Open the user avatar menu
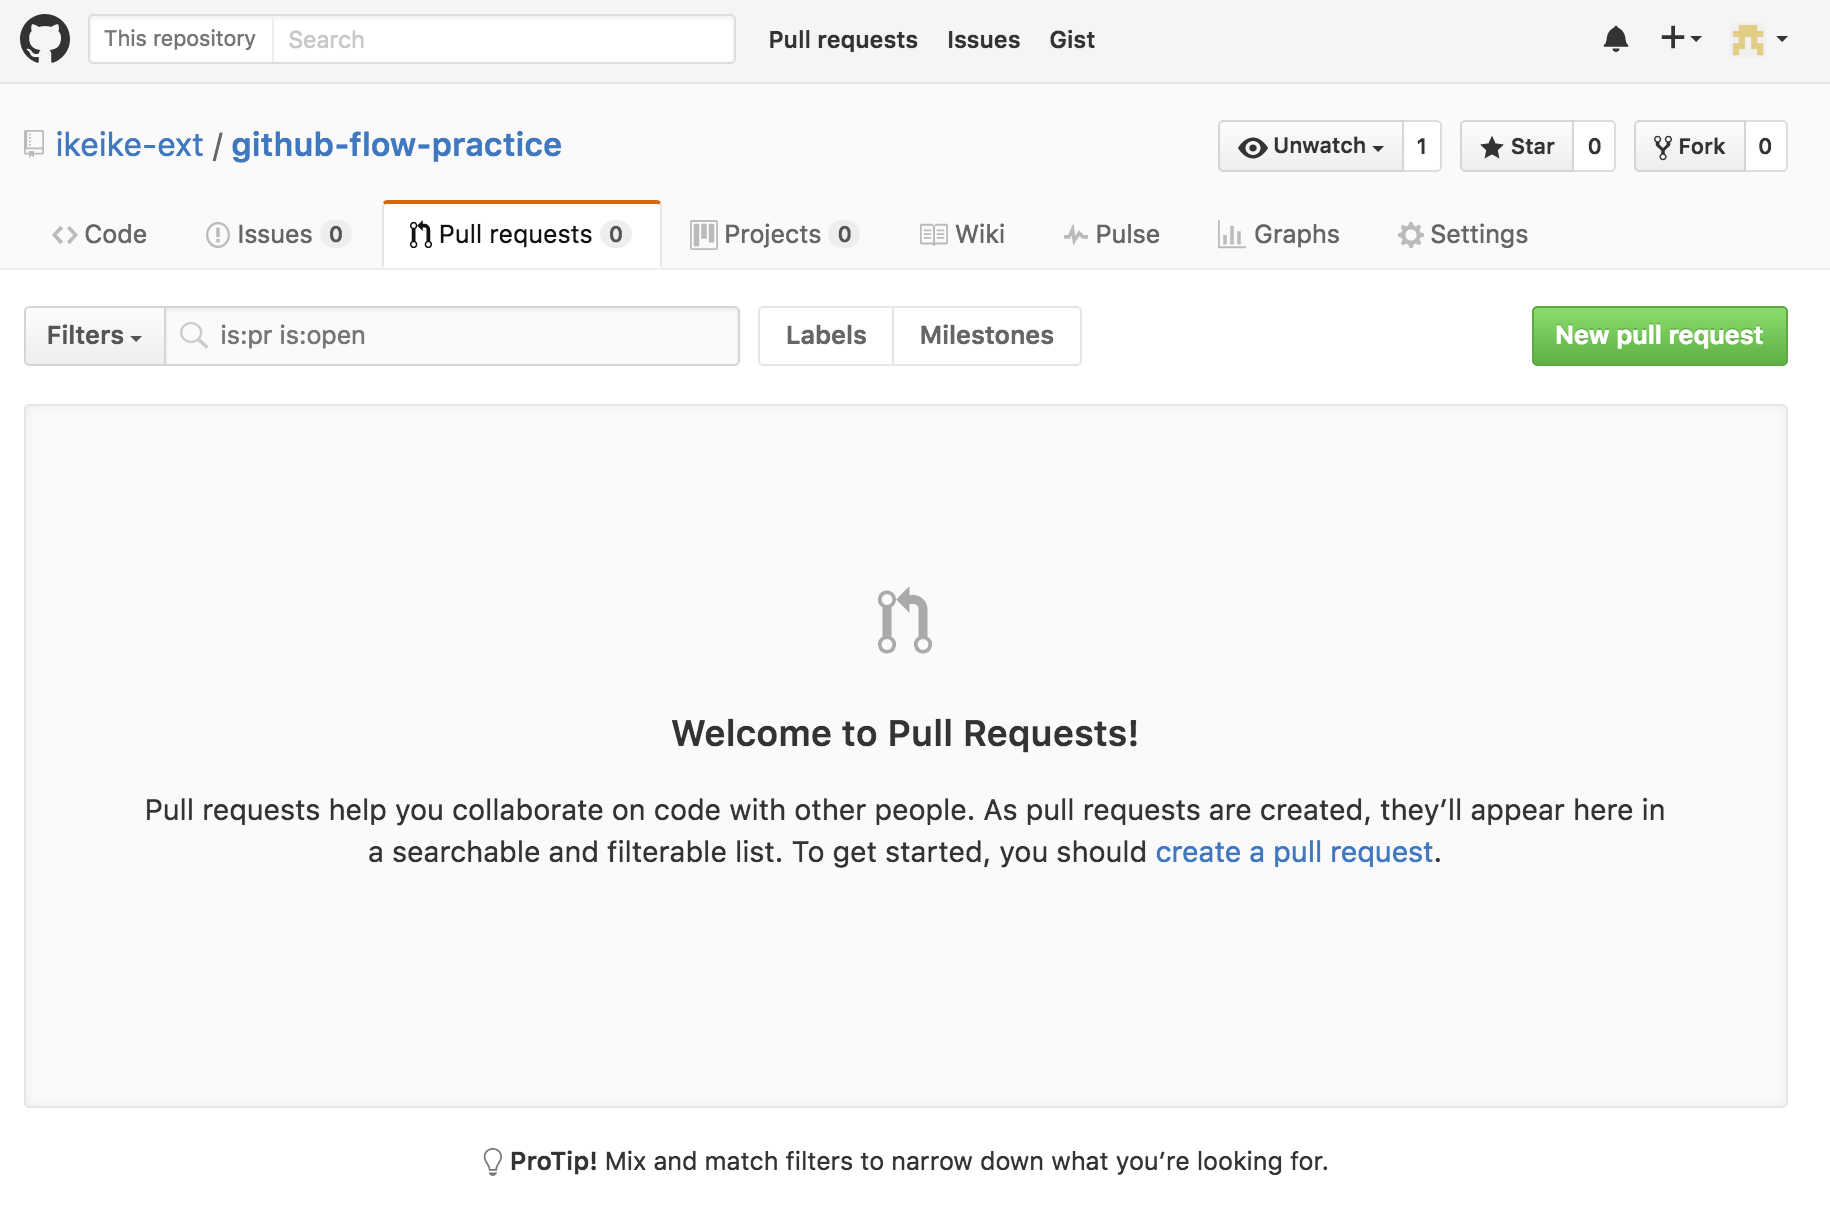1830x1208 pixels. coord(1759,39)
